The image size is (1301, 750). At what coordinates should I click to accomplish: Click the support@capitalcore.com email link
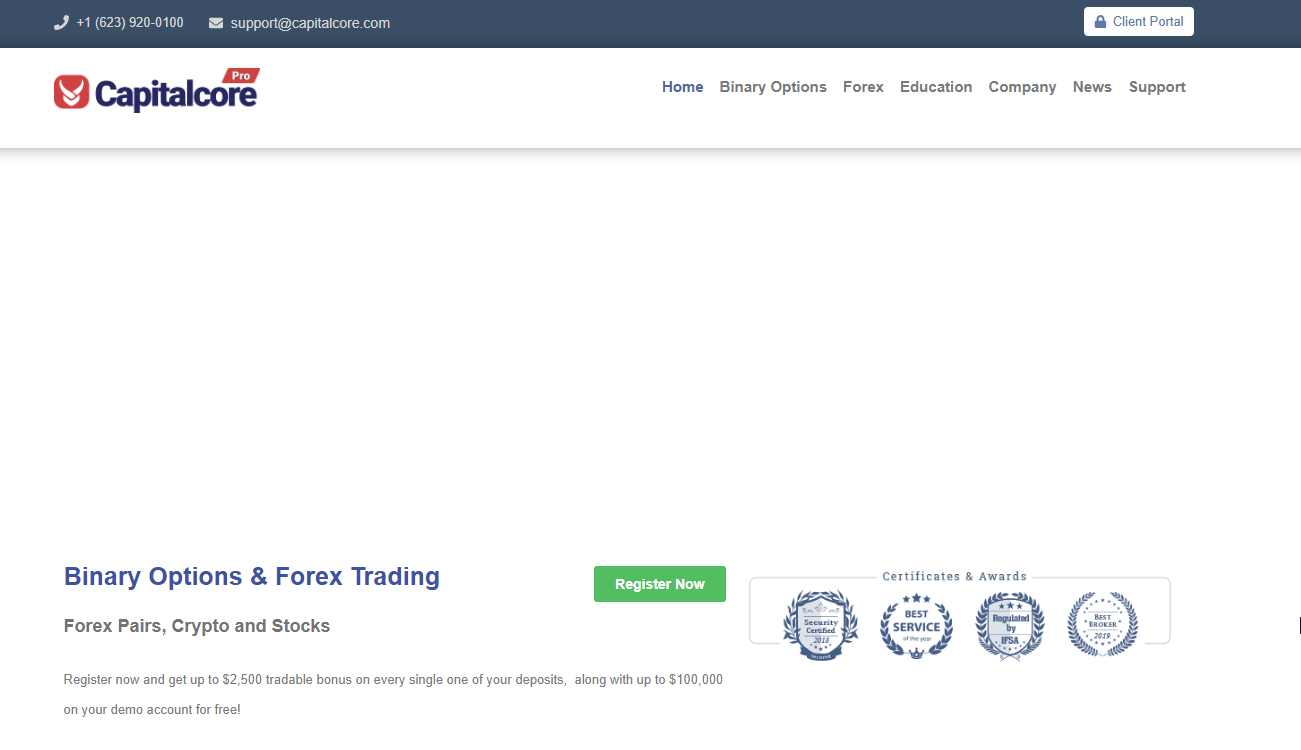tap(310, 23)
